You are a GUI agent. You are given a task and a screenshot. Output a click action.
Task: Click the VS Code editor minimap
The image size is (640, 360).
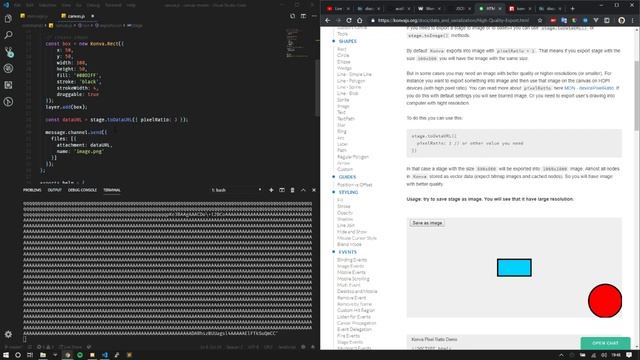click(x=297, y=43)
